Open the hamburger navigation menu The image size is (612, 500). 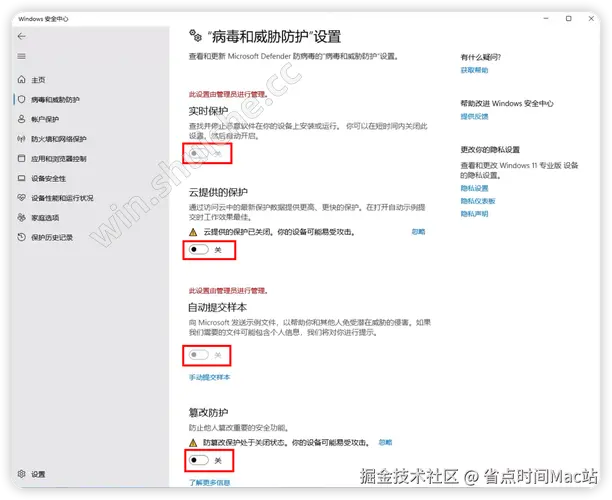tap(21, 56)
